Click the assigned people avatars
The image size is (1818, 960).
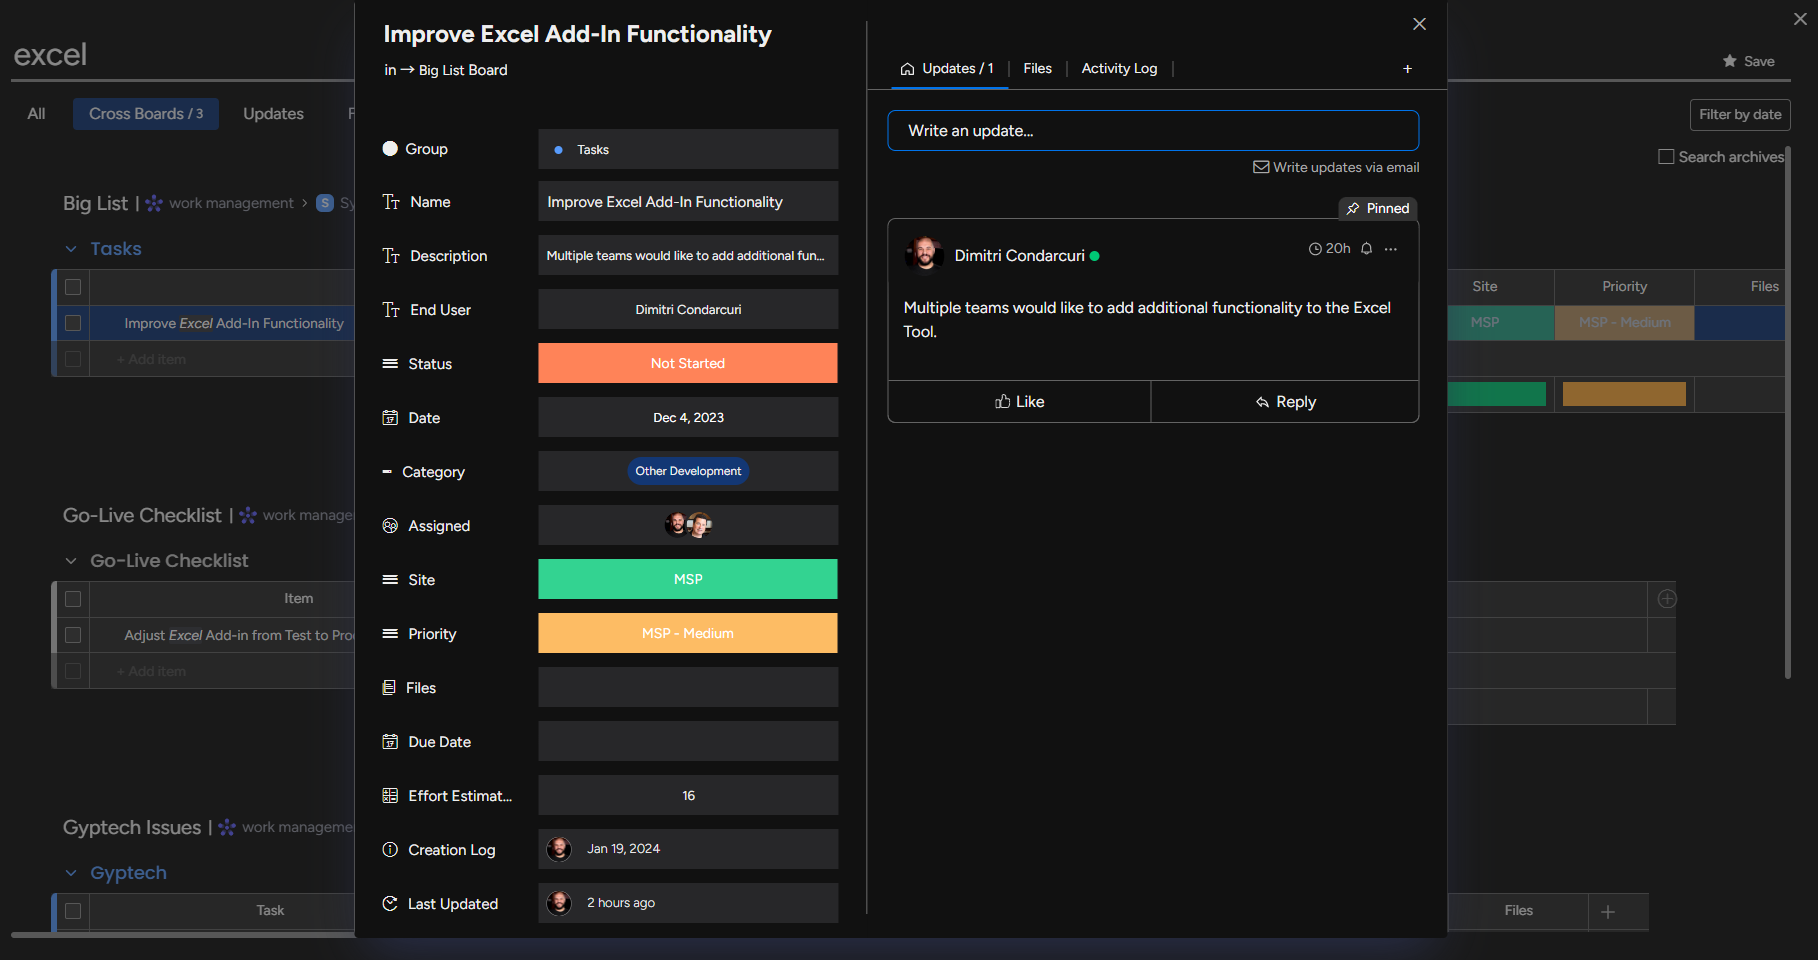tap(688, 525)
